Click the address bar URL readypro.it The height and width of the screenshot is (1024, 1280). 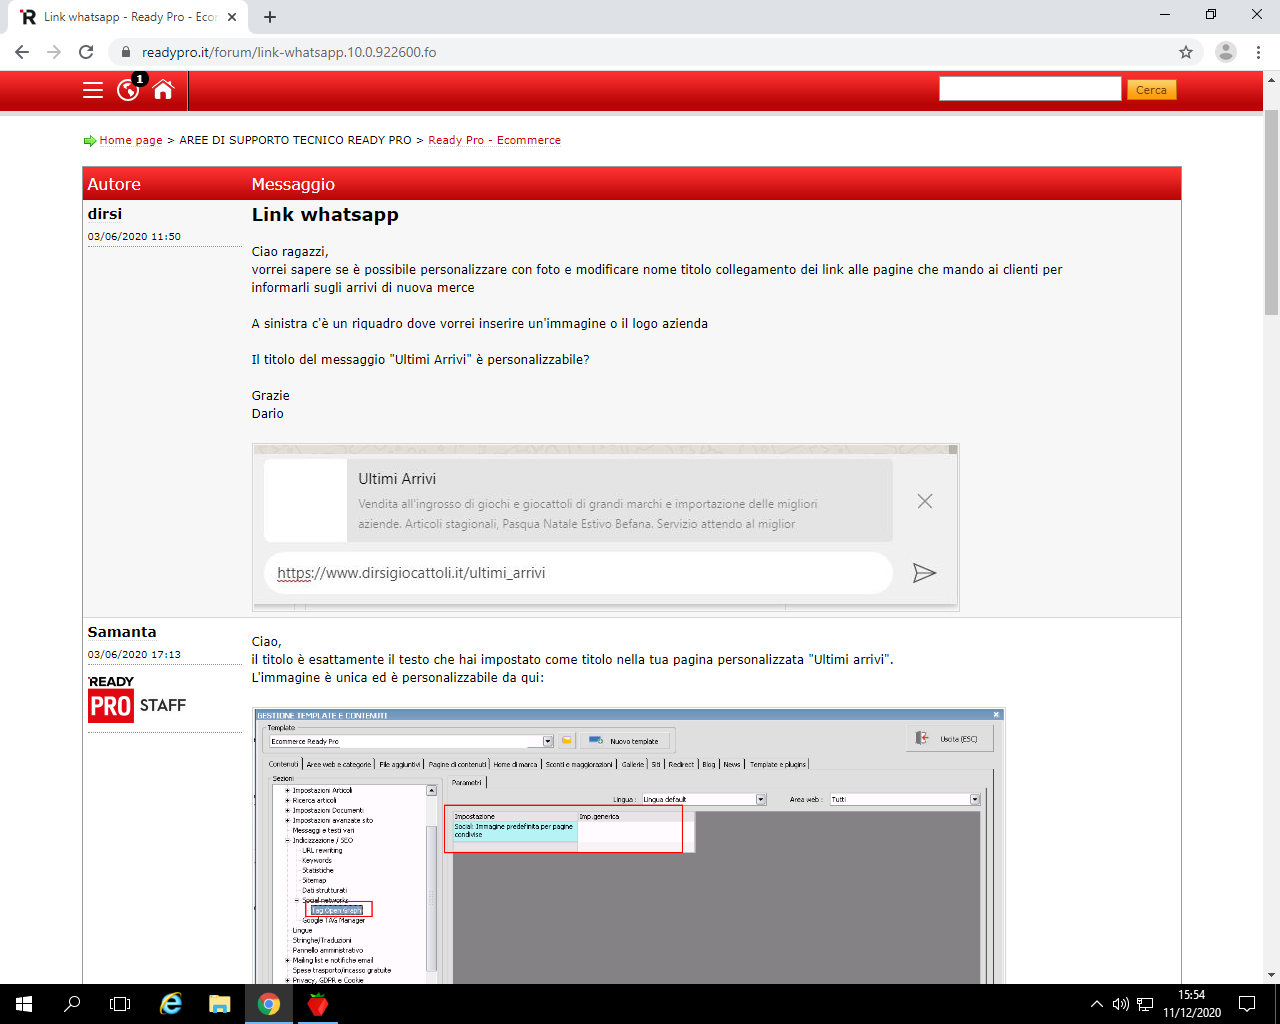289,52
